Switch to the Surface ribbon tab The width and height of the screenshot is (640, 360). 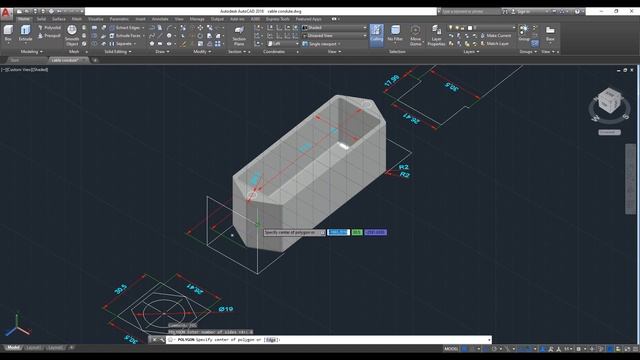(59, 19)
